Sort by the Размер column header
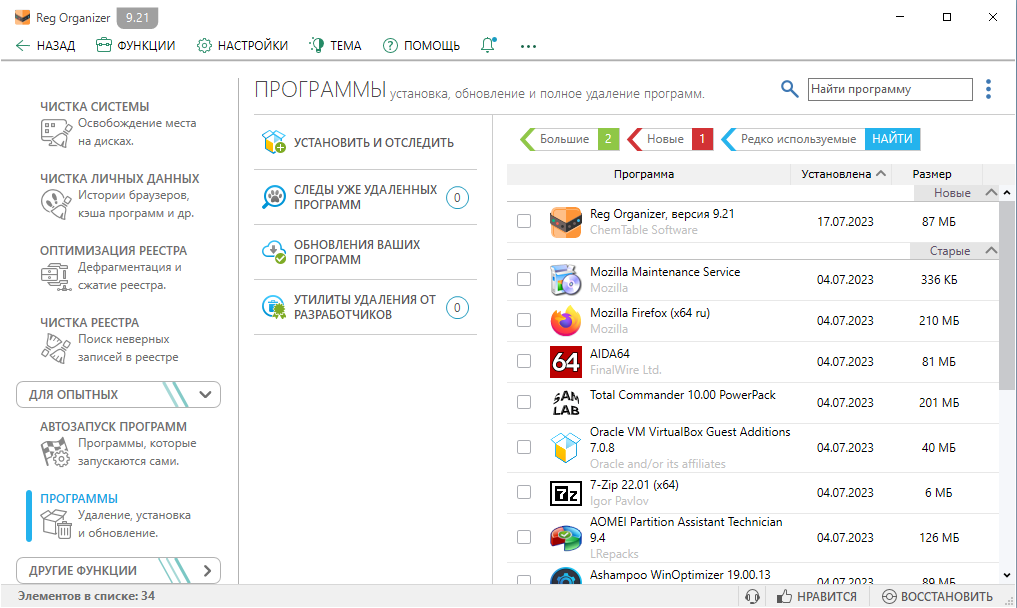 click(x=937, y=174)
